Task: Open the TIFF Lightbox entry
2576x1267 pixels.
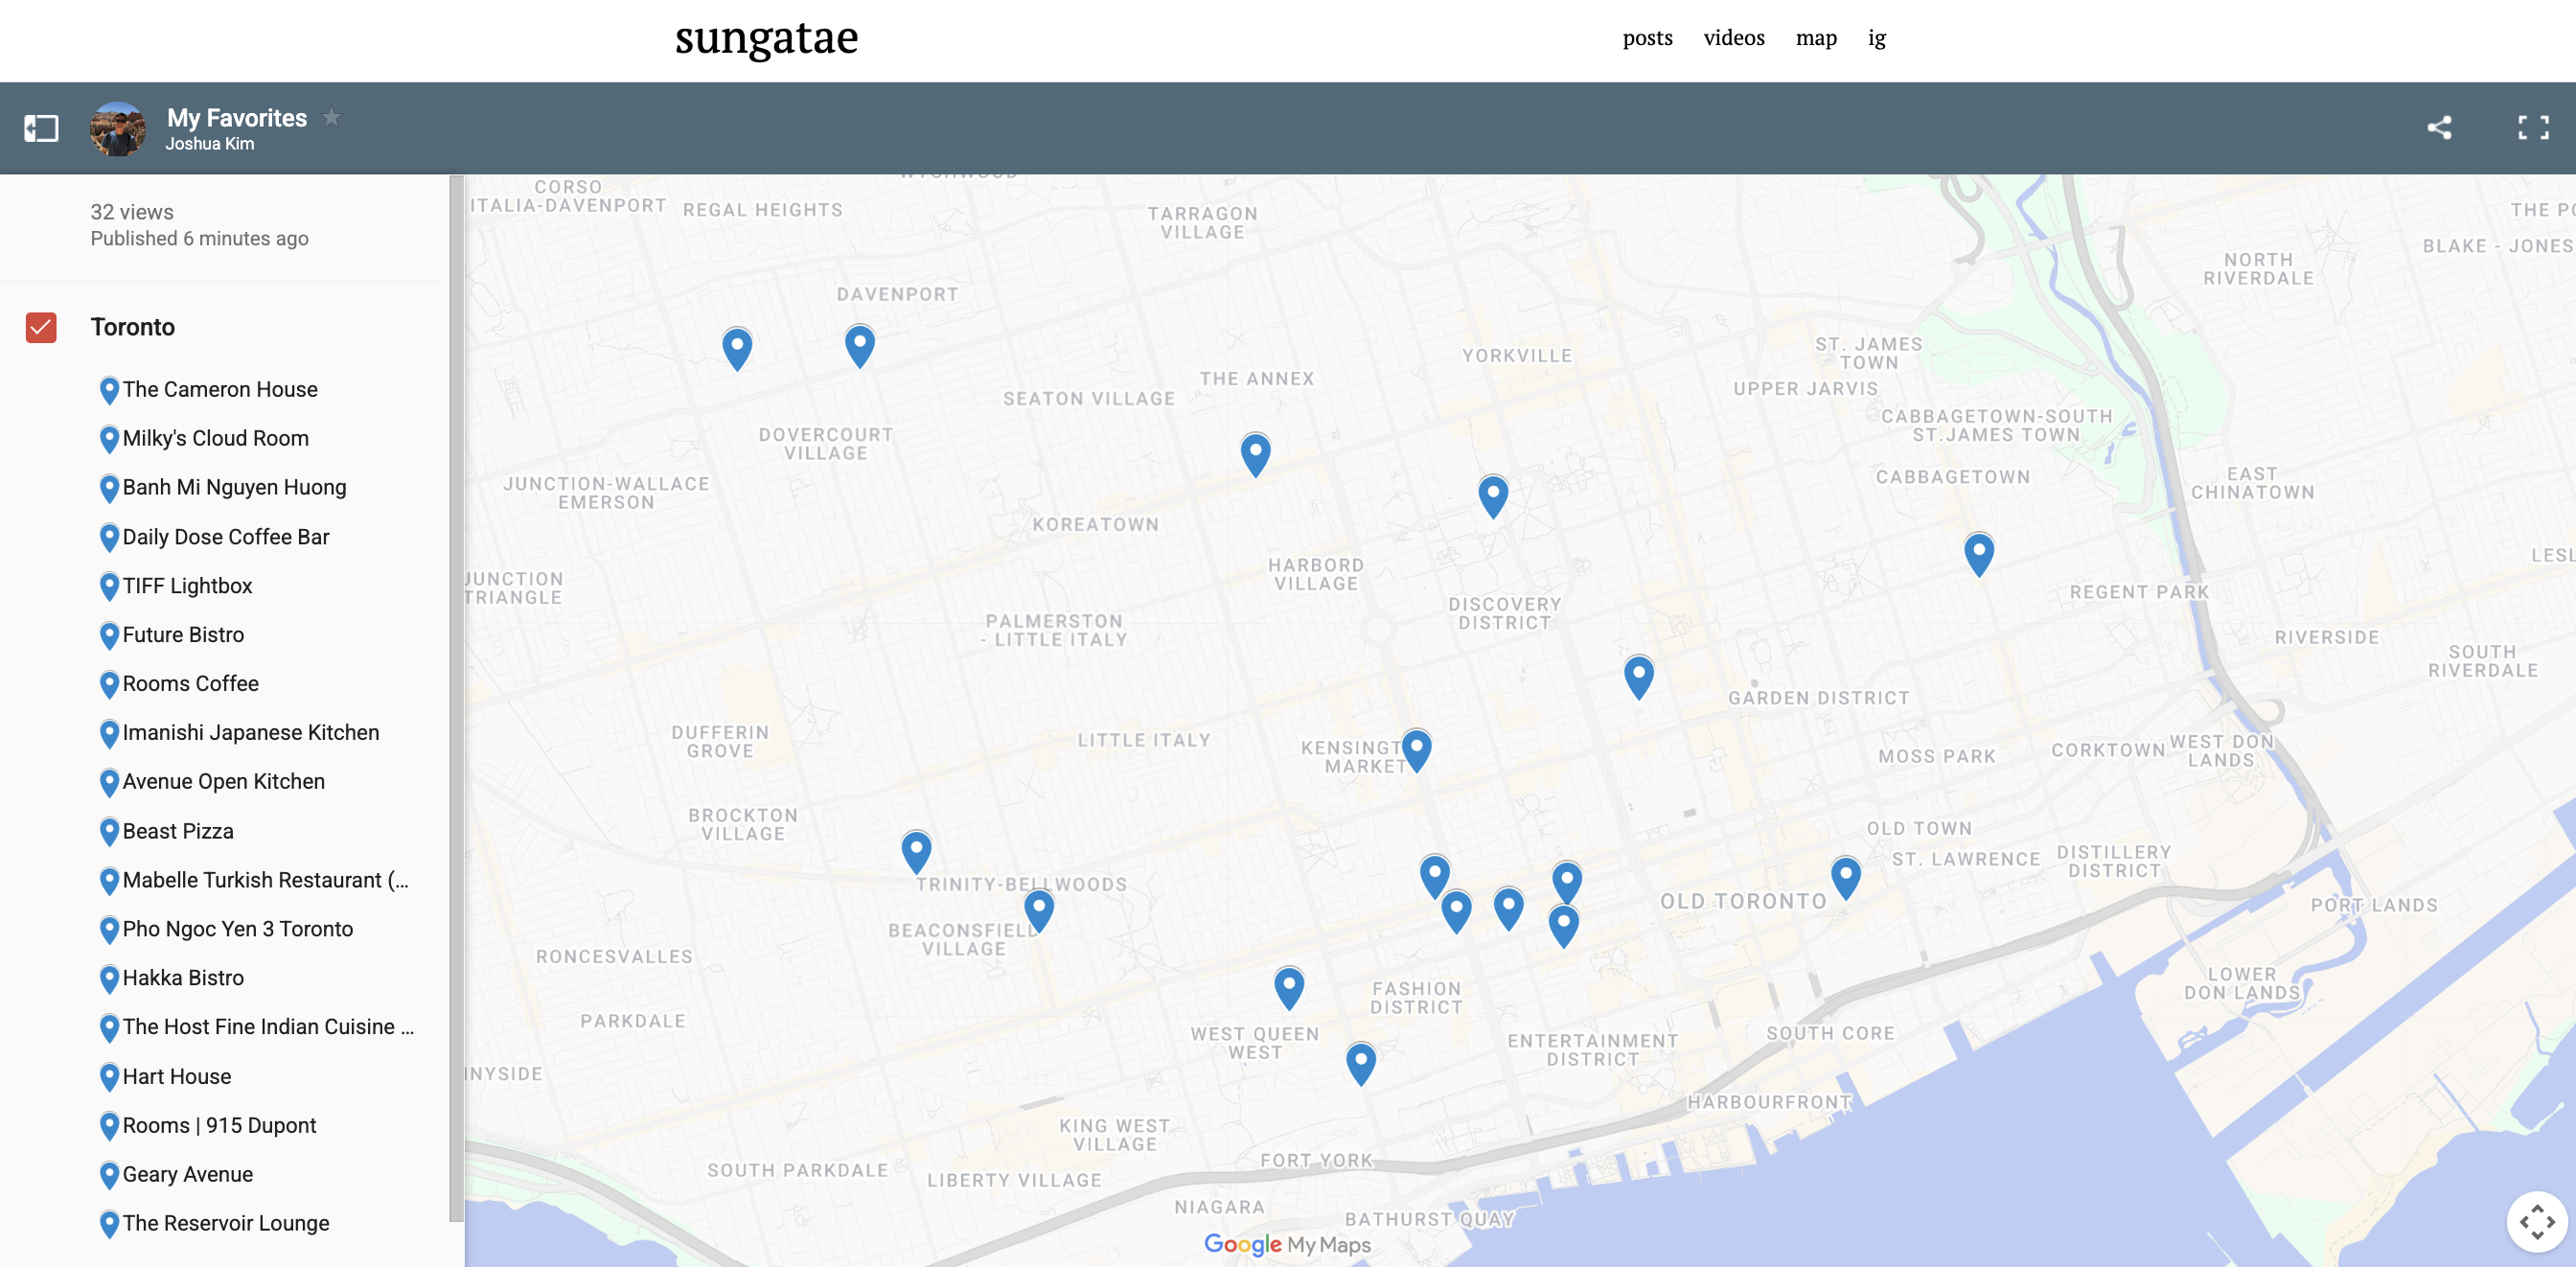Action: (x=187, y=586)
